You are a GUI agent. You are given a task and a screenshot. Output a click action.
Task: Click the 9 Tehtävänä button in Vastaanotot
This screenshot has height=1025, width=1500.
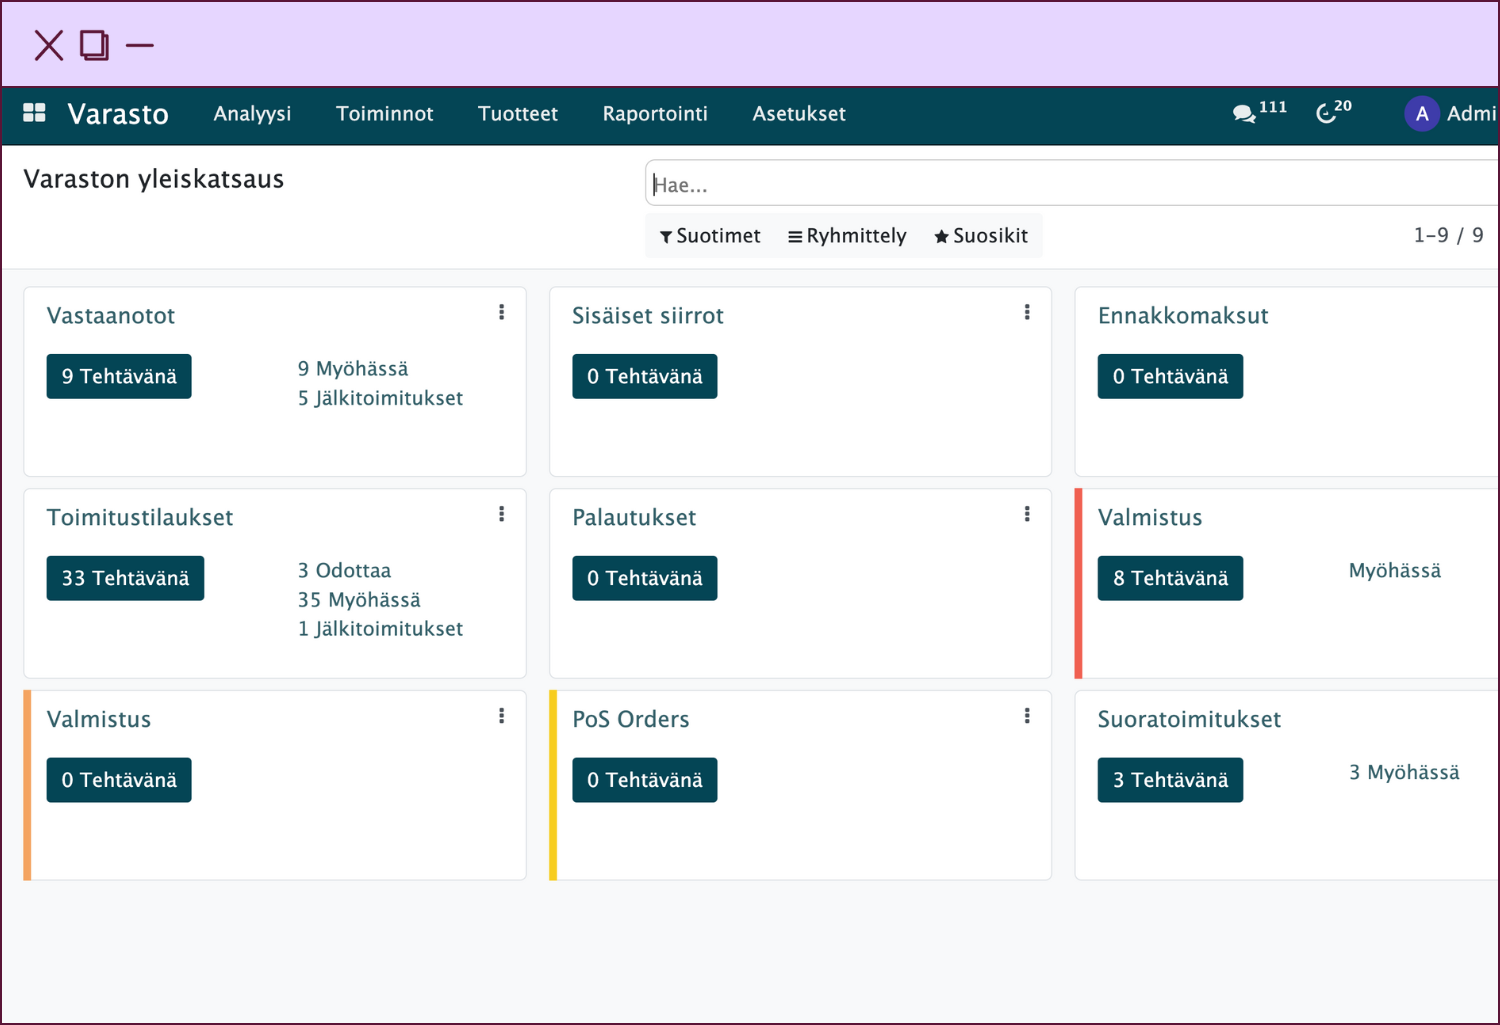coord(119,377)
